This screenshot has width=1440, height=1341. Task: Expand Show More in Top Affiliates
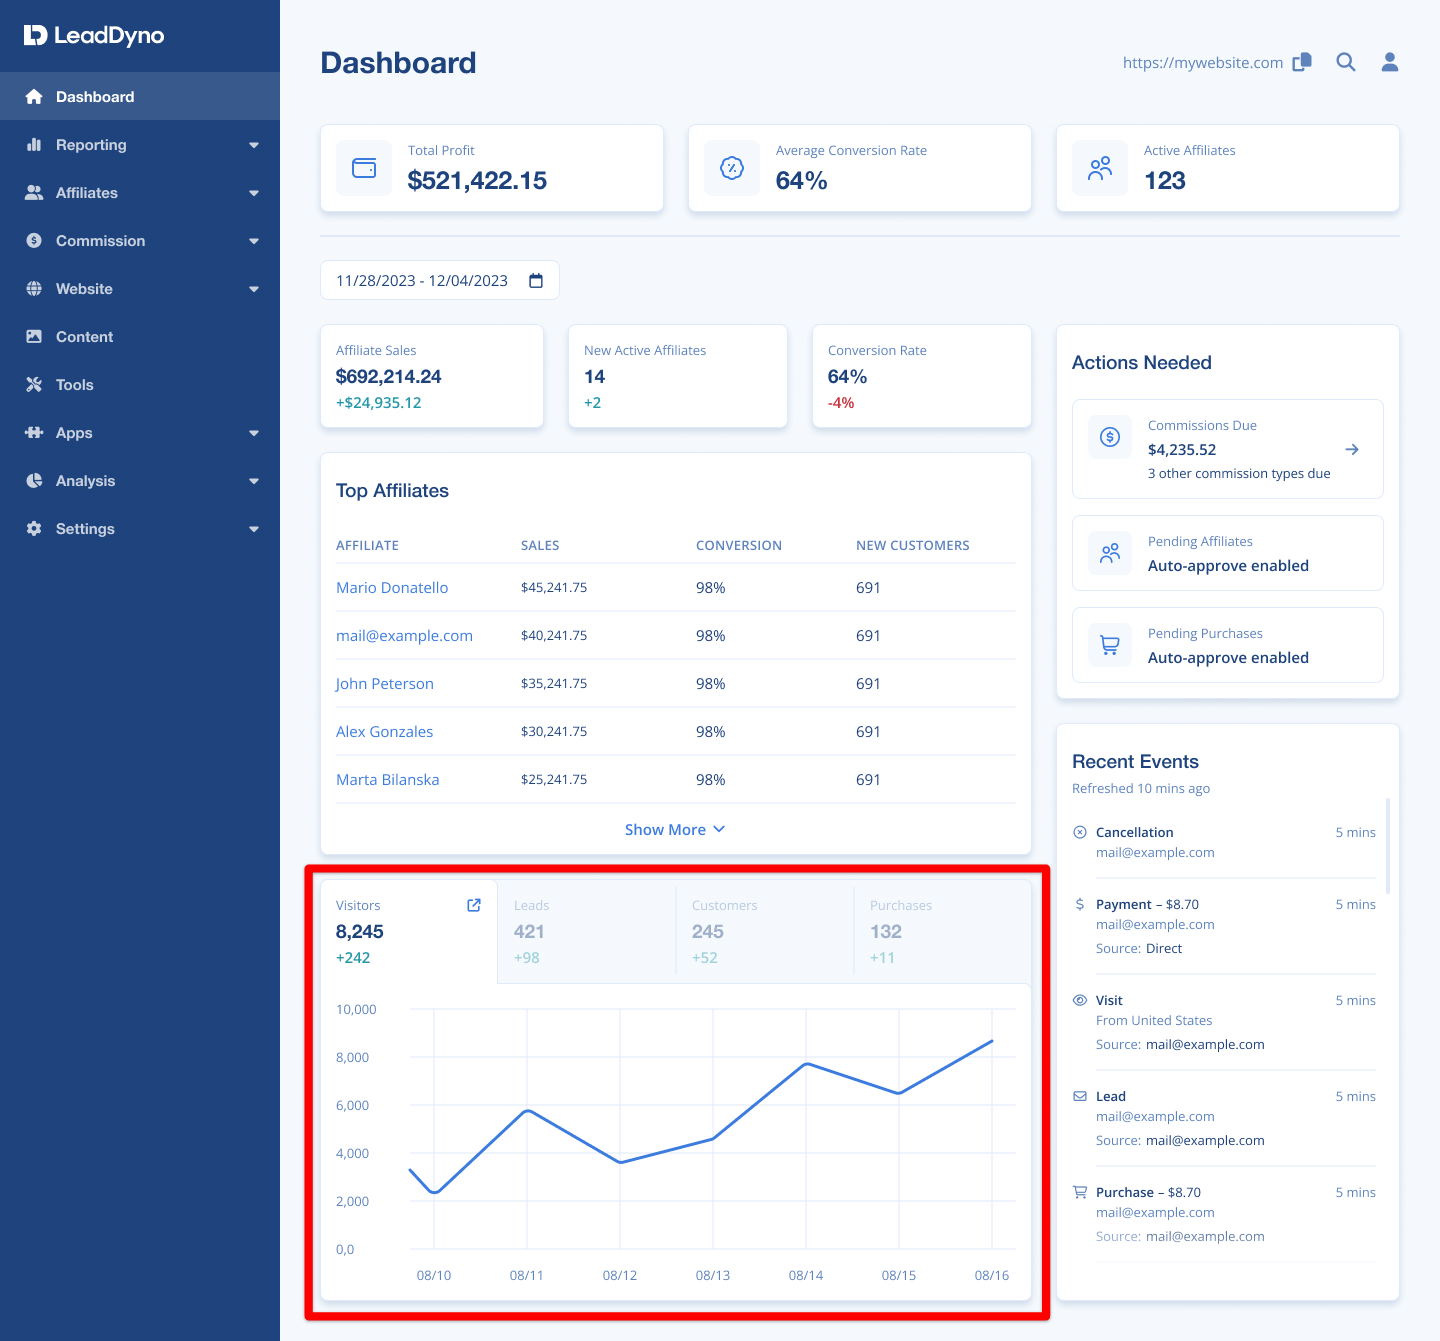click(x=675, y=830)
